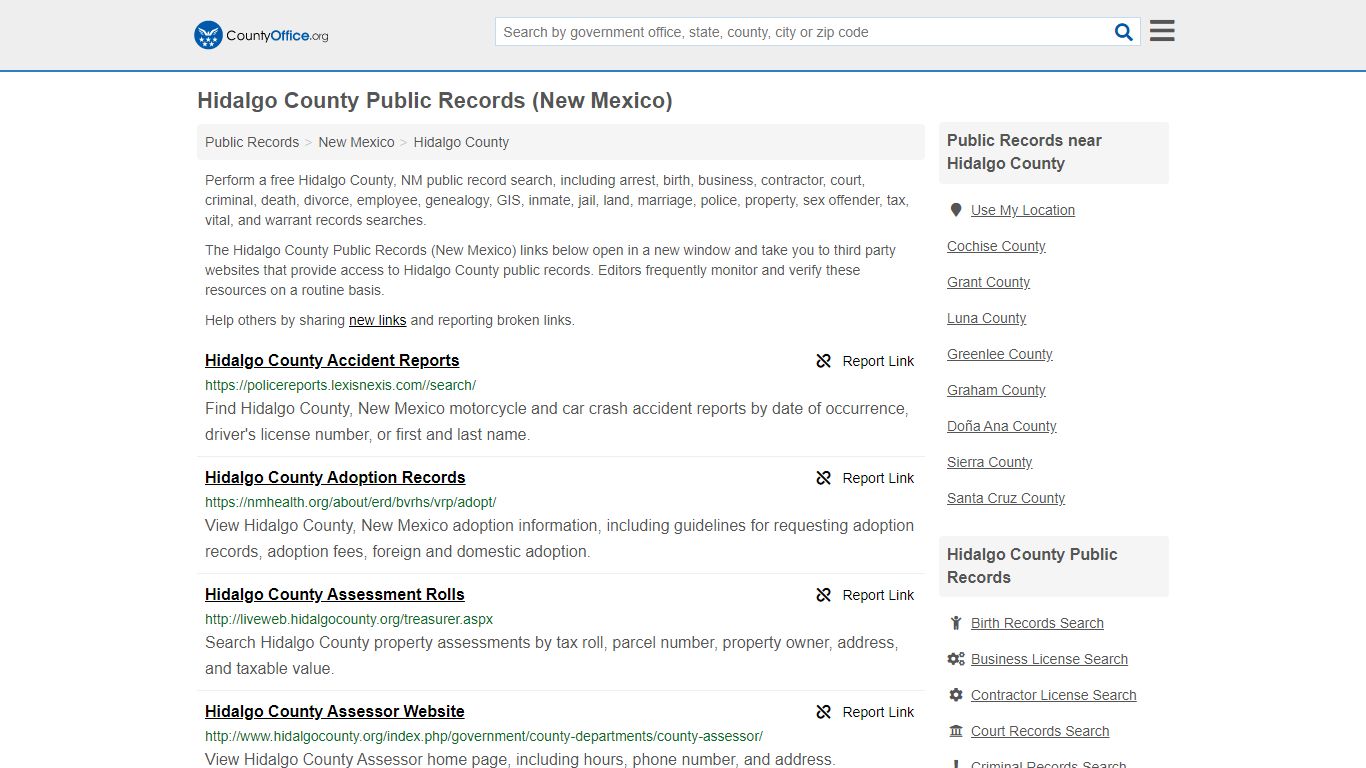Report the Accident Reports link
1366x768 pixels.
pyautogui.click(x=878, y=361)
